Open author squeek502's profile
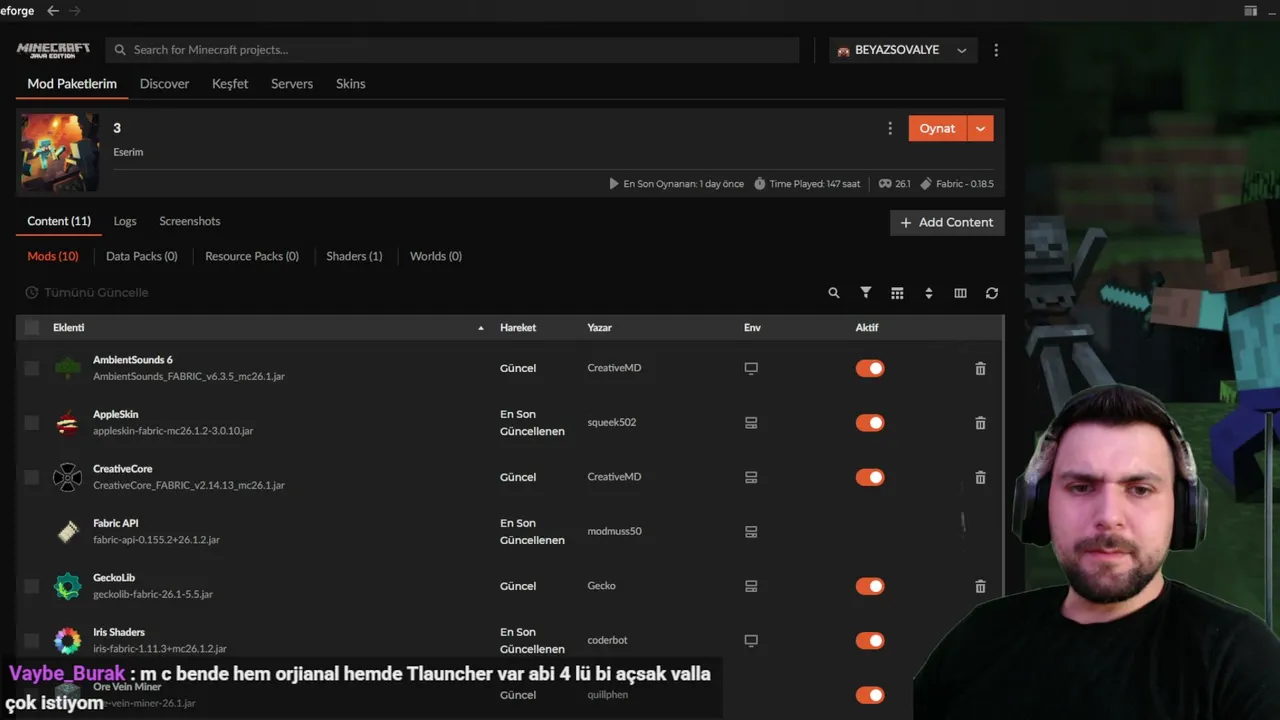 (x=612, y=423)
